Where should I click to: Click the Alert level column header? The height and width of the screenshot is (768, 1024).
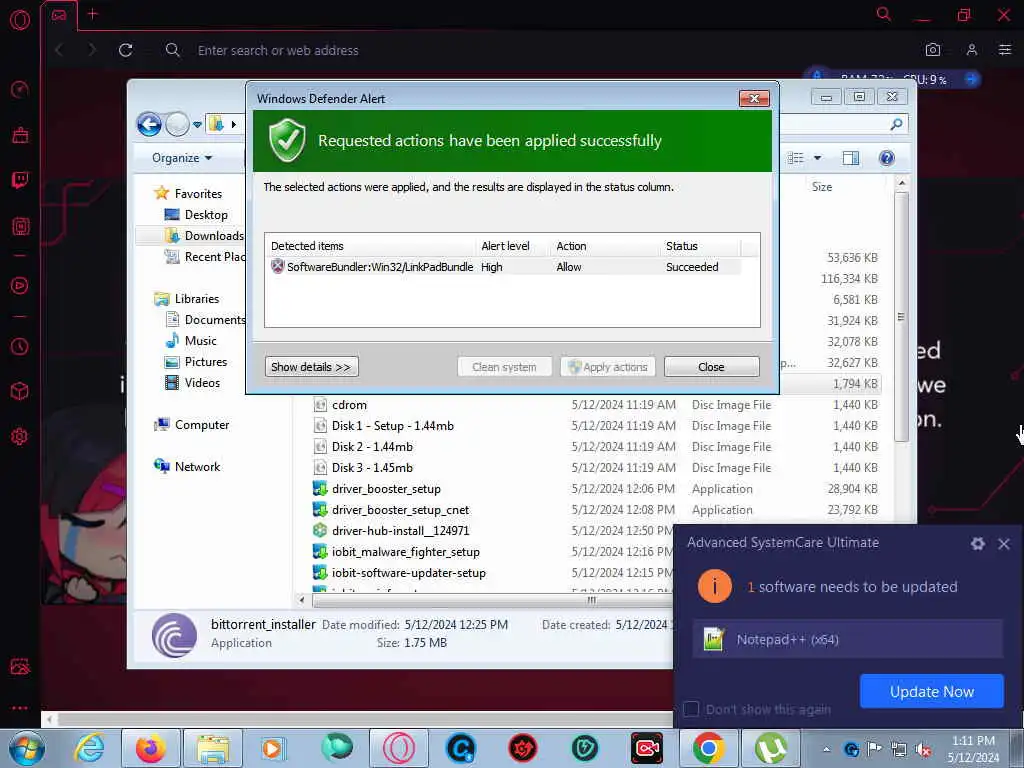505,246
